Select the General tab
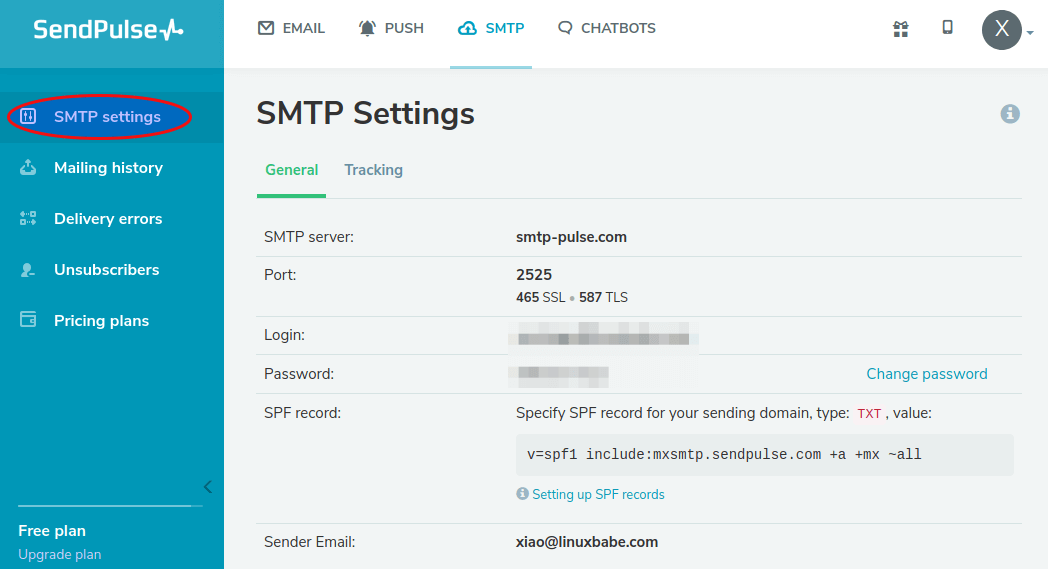 coord(291,170)
